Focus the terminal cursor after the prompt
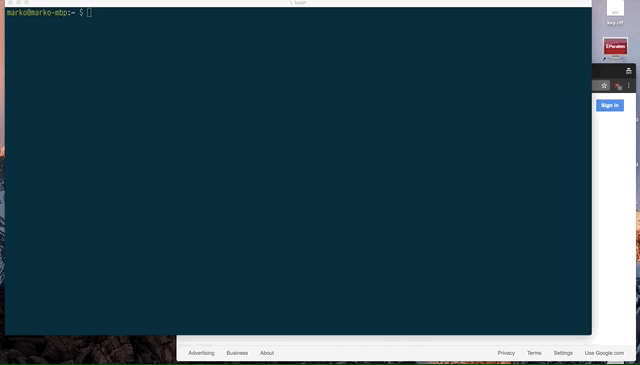Screen dimensions: 640x365 (x=89, y=13)
